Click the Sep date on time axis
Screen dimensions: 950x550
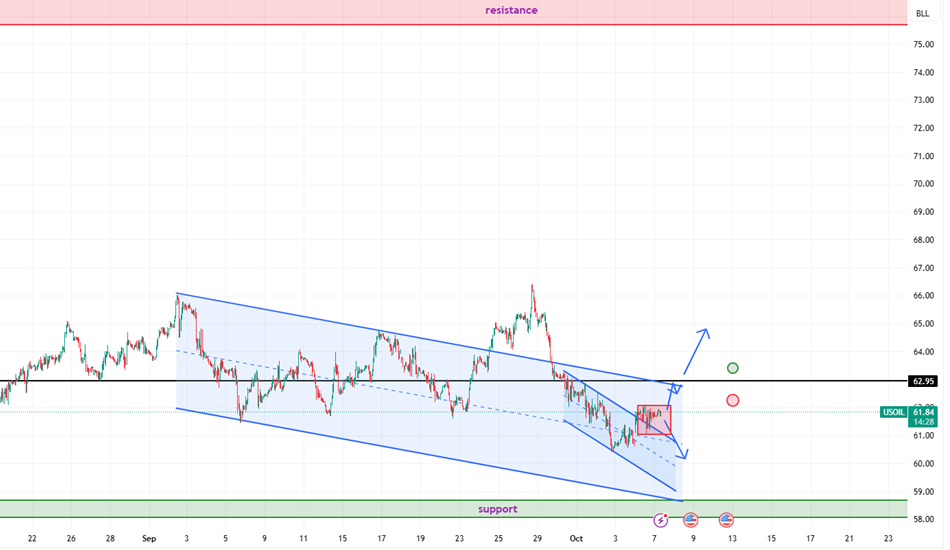[149, 538]
